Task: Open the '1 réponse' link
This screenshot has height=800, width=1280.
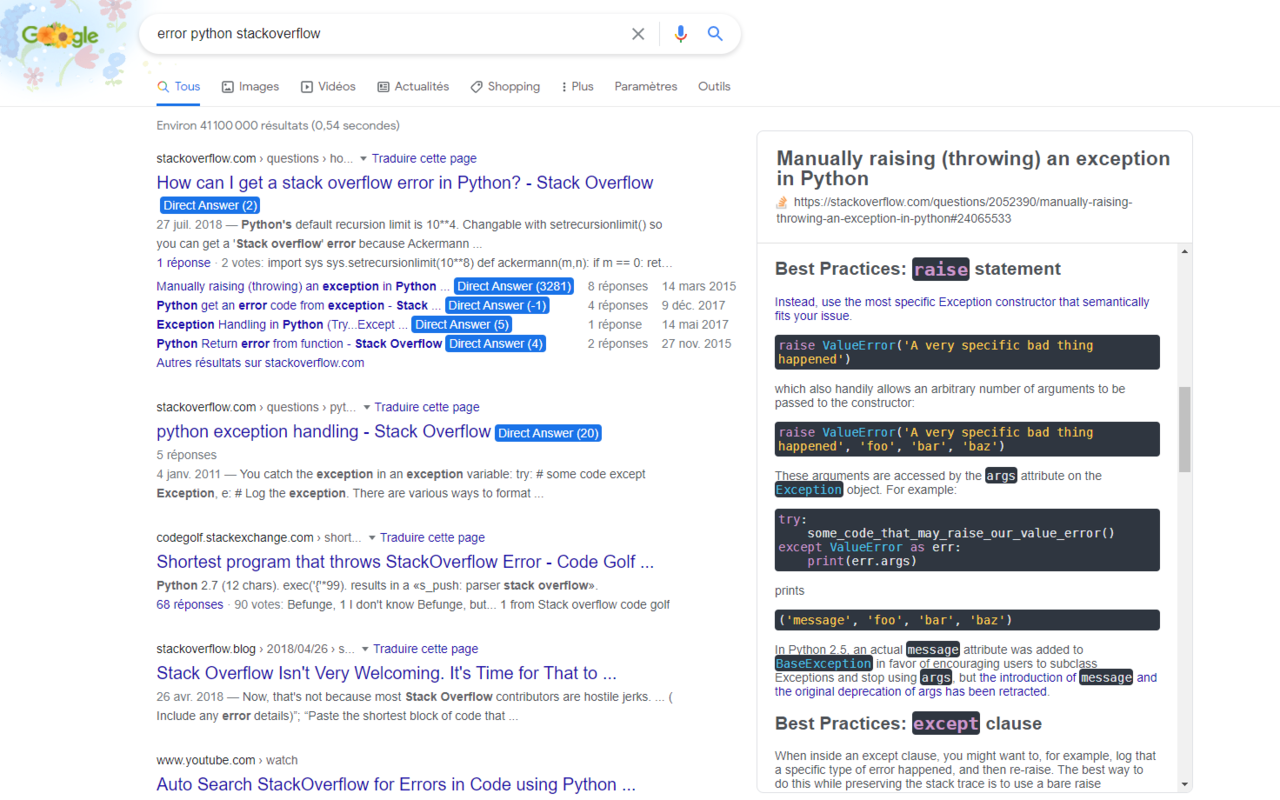Action: point(183,263)
